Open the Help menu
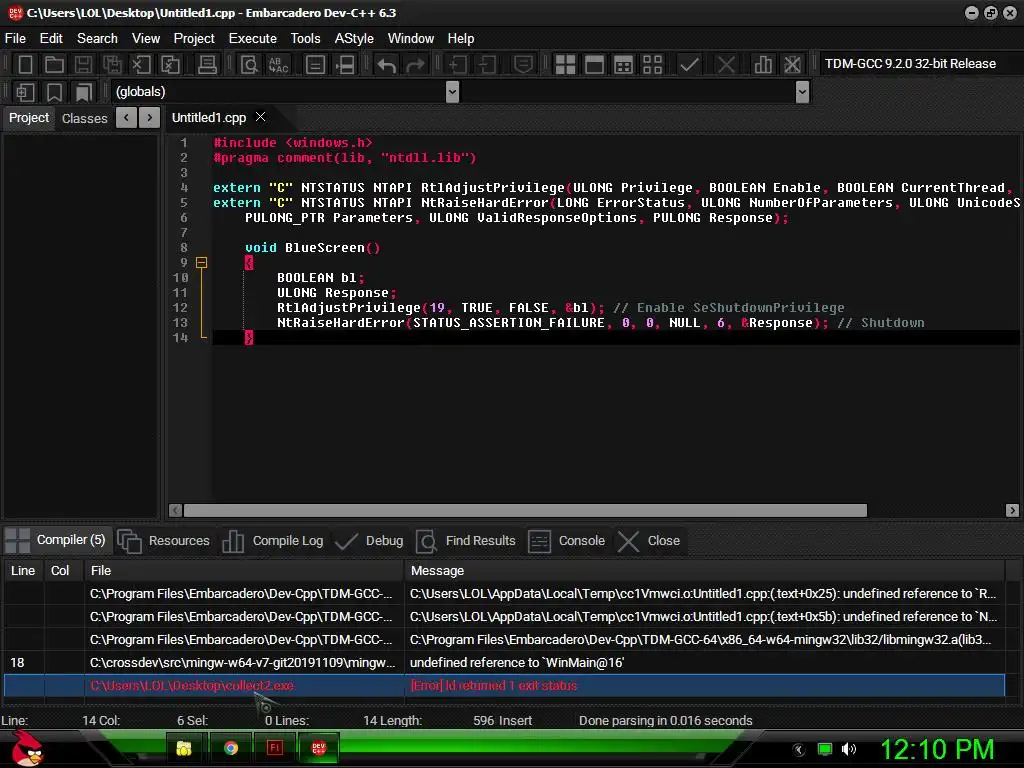The image size is (1024, 768). (460, 39)
